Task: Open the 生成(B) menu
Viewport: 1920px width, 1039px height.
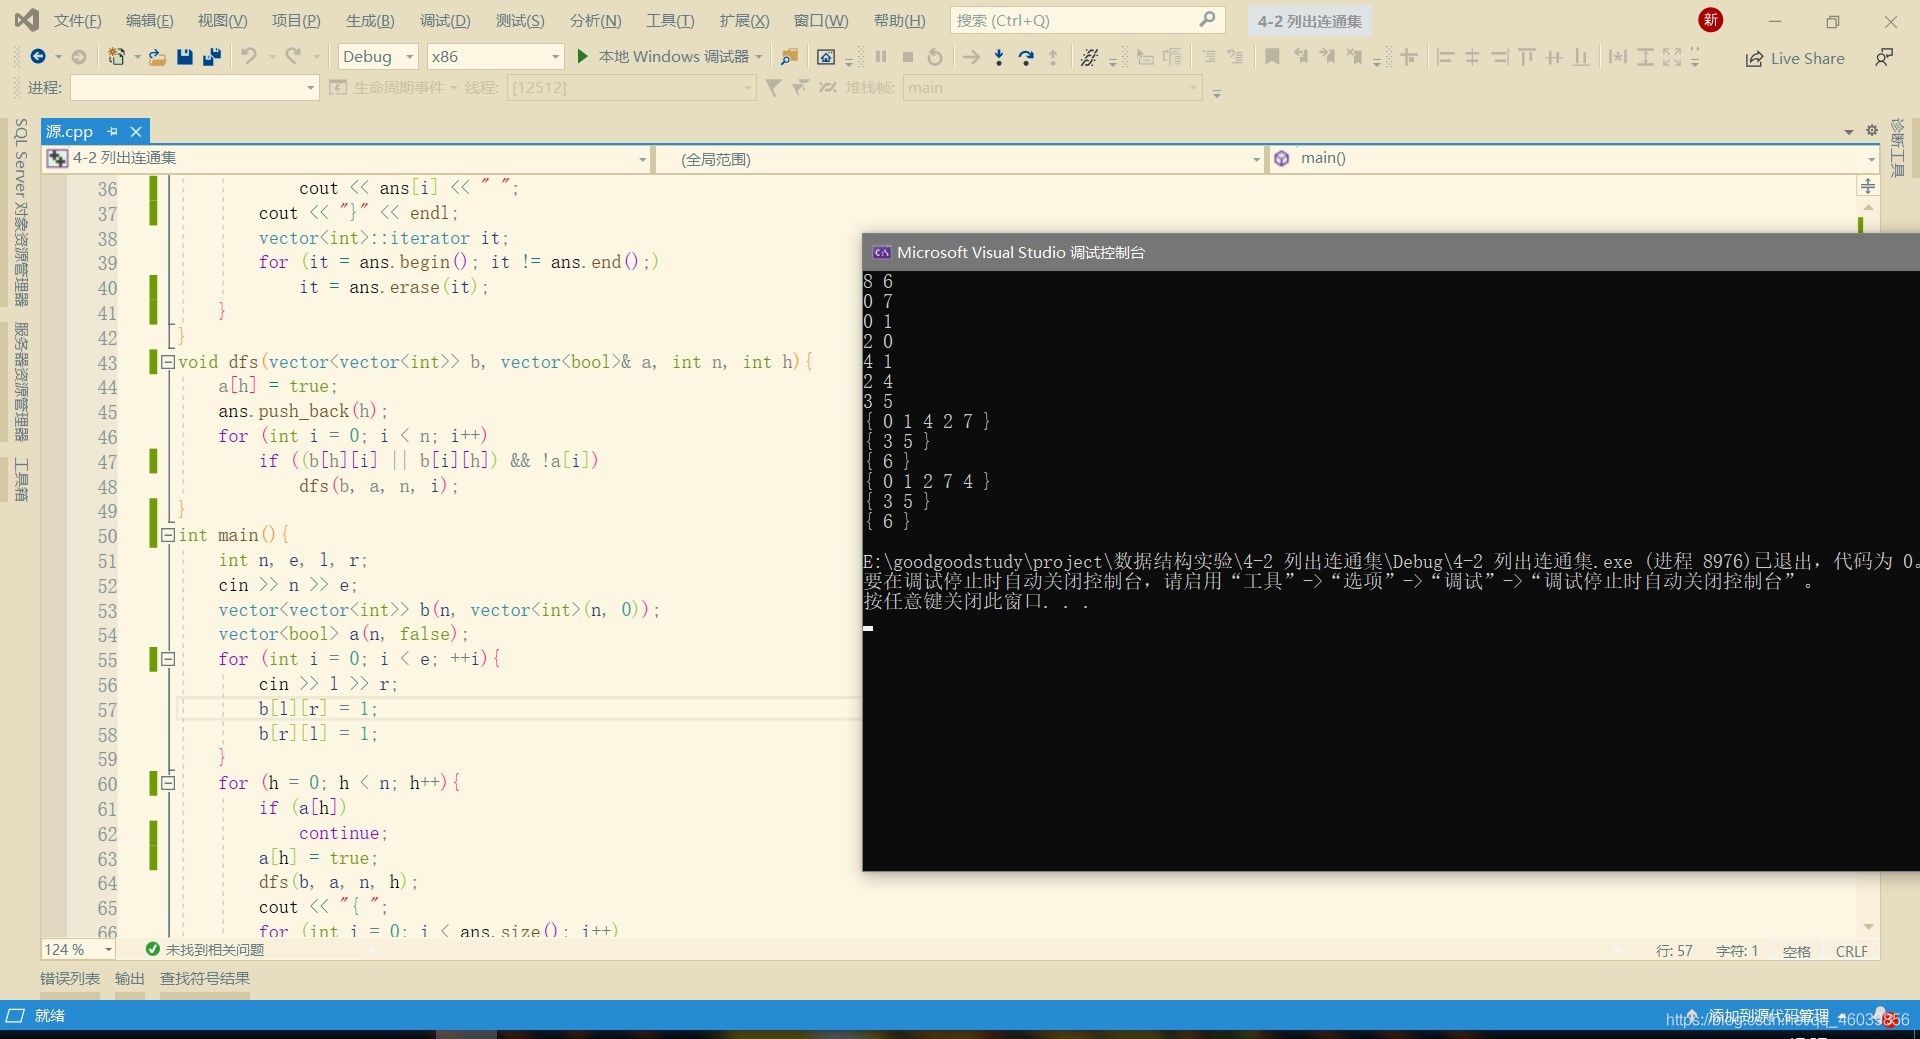Action: (370, 20)
